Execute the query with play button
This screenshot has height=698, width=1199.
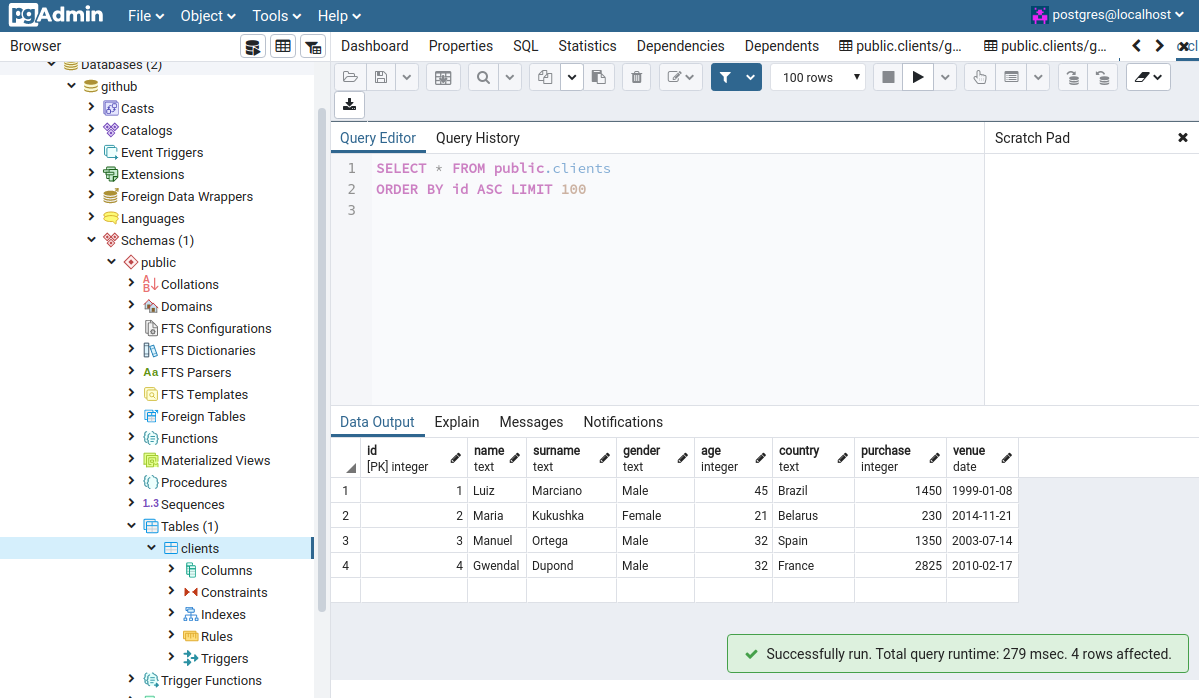click(x=918, y=77)
